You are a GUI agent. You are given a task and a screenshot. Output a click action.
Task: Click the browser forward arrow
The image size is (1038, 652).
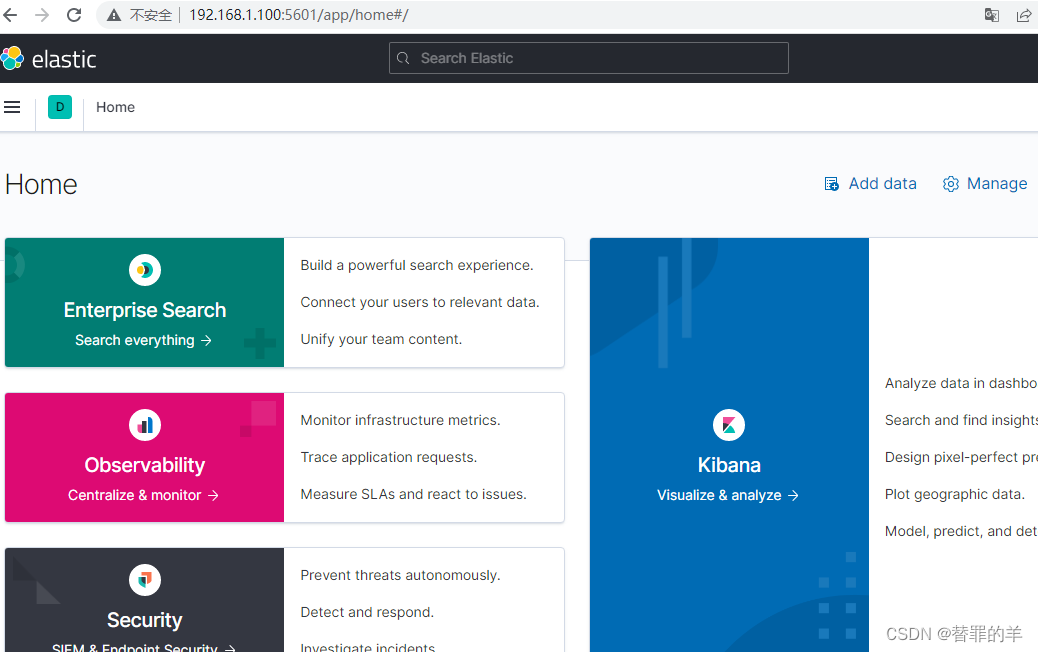click(42, 15)
